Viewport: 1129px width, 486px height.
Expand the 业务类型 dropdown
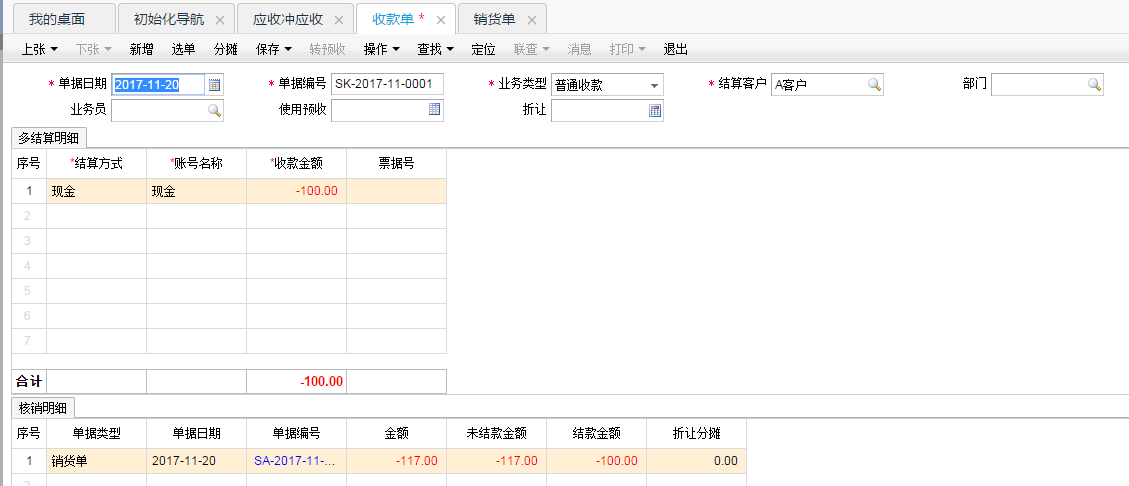click(x=654, y=86)
